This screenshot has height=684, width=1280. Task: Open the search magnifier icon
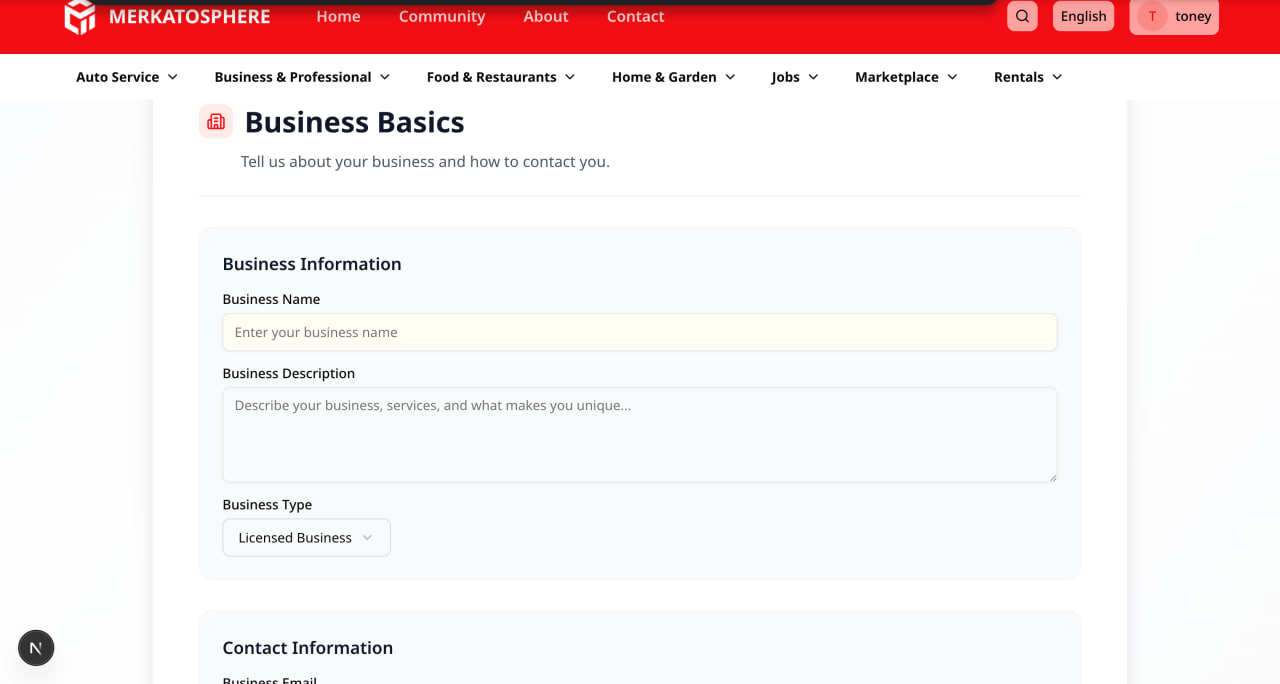point(1022,16)
